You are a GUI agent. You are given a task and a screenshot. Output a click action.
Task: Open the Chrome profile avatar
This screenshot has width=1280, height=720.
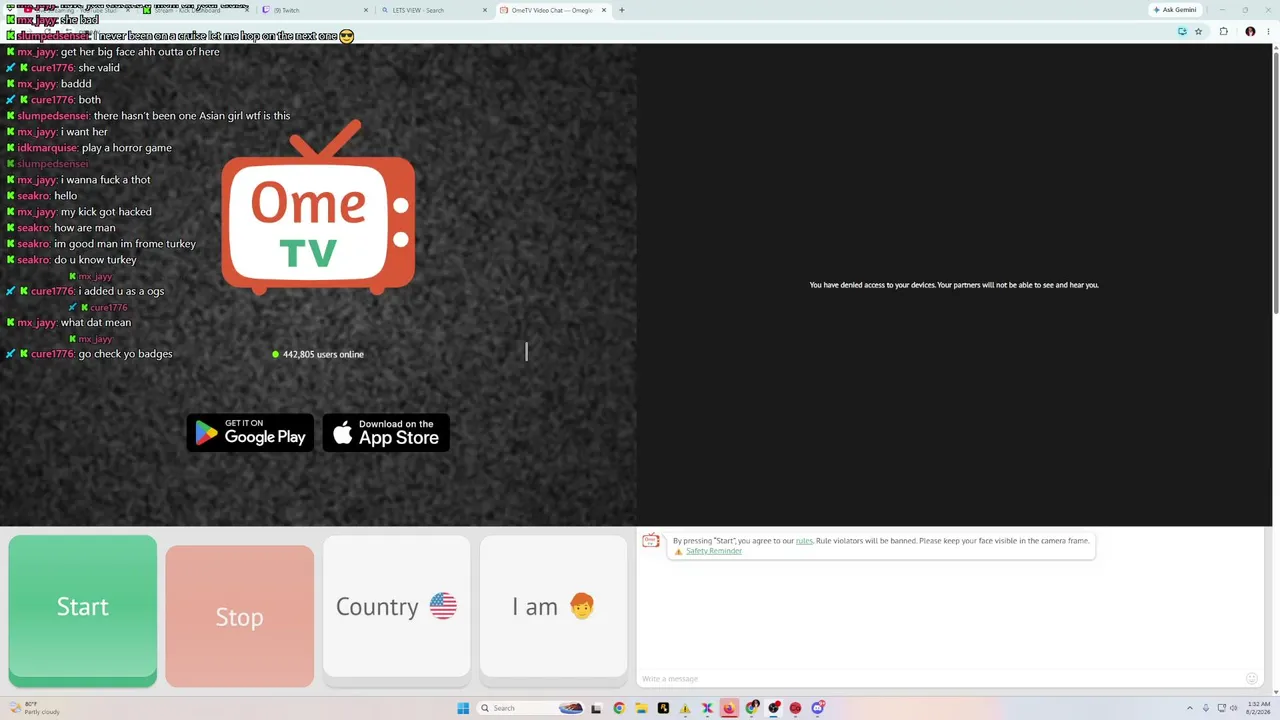(x=1250, y=31)
